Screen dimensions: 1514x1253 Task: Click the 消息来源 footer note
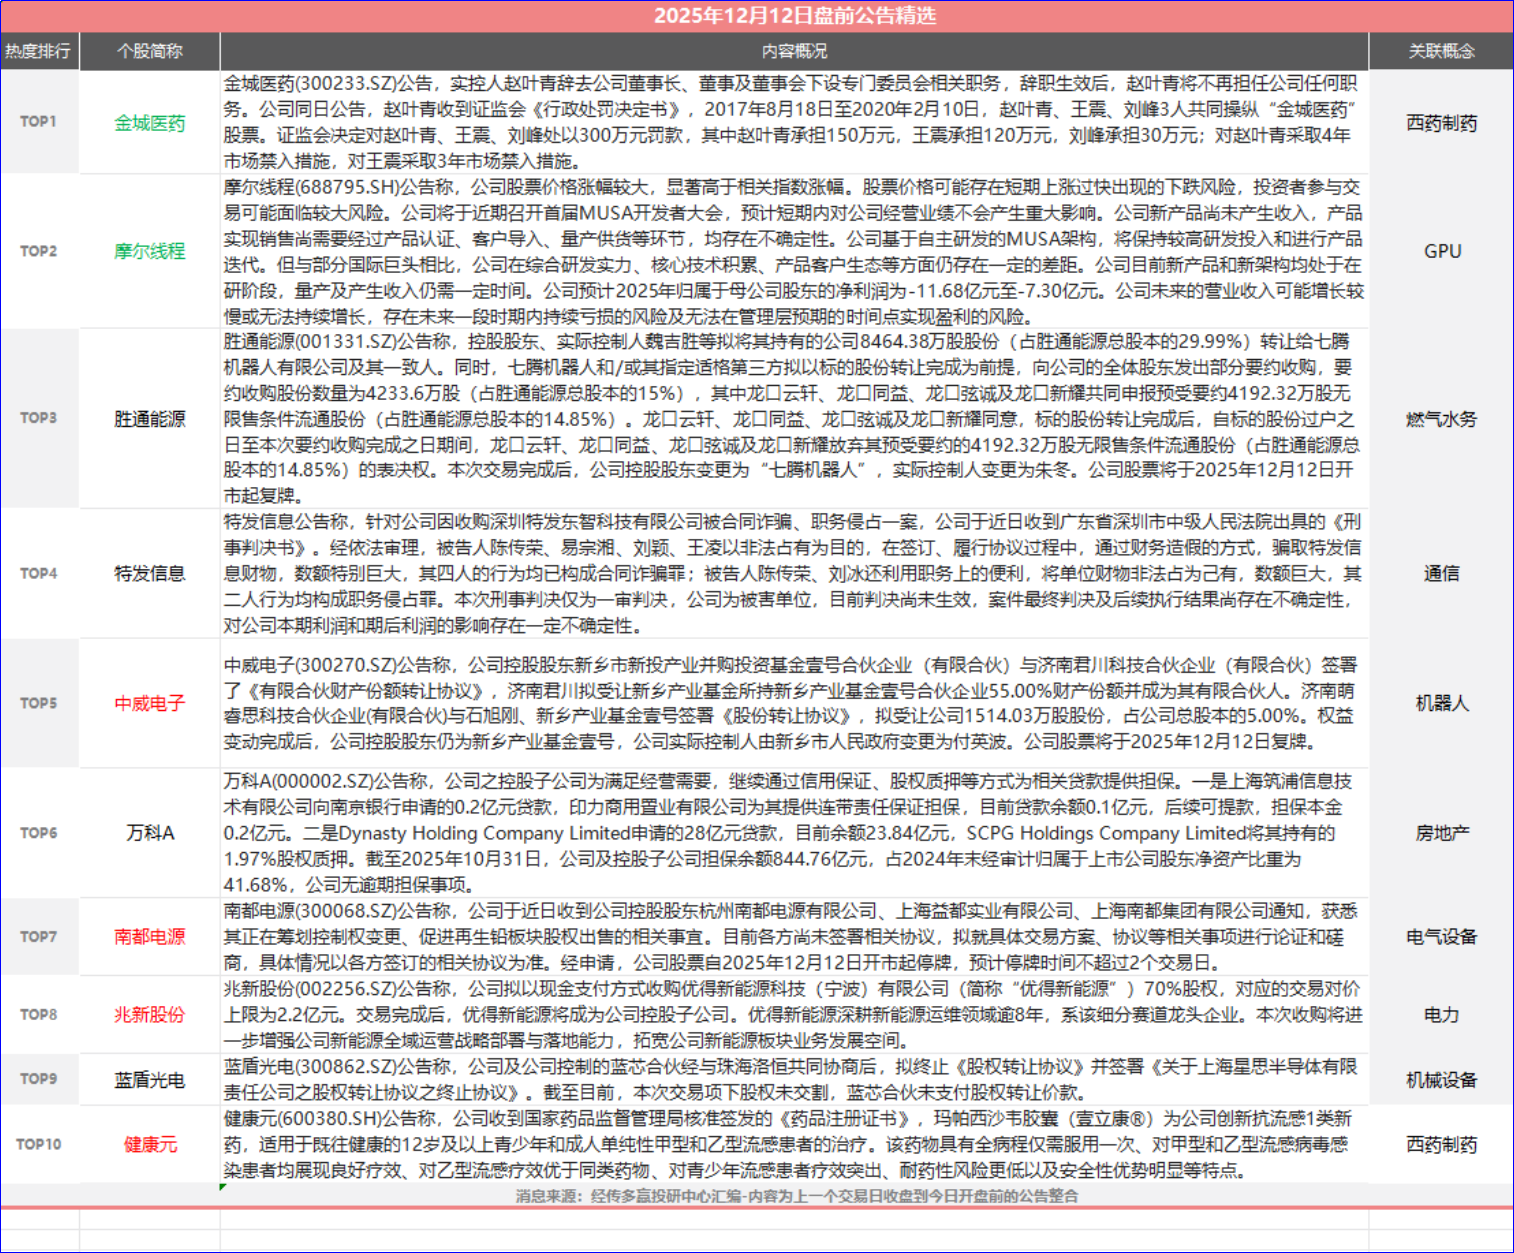pyautogui.click(x=797, y=1196)
